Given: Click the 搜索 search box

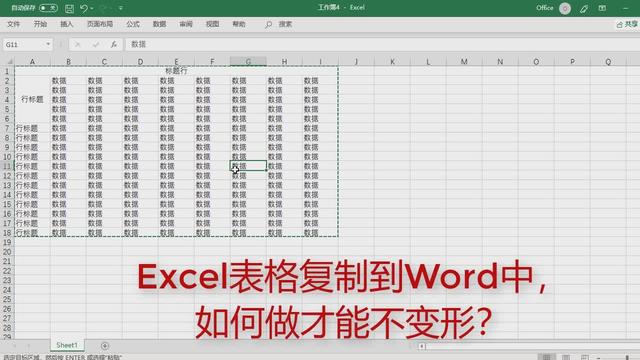Looking at the screenshot, I should point(279,24).
